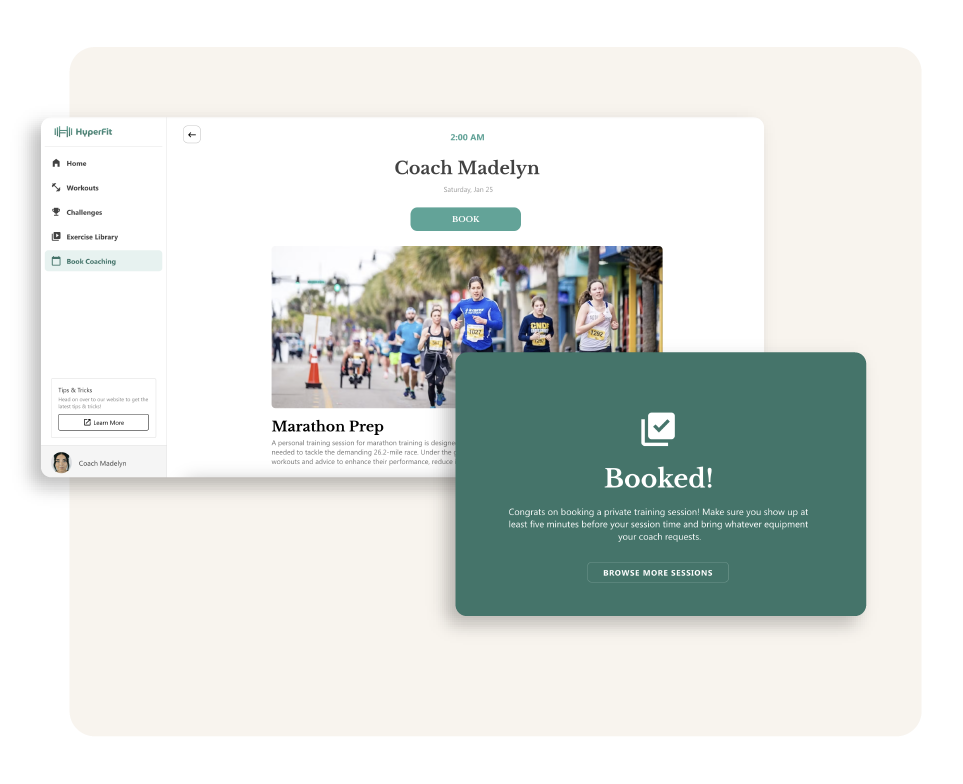Viewport: 963px width, 784px height.
Task: Click Learn More in Tips & Tricks
Action: point(103,422)
